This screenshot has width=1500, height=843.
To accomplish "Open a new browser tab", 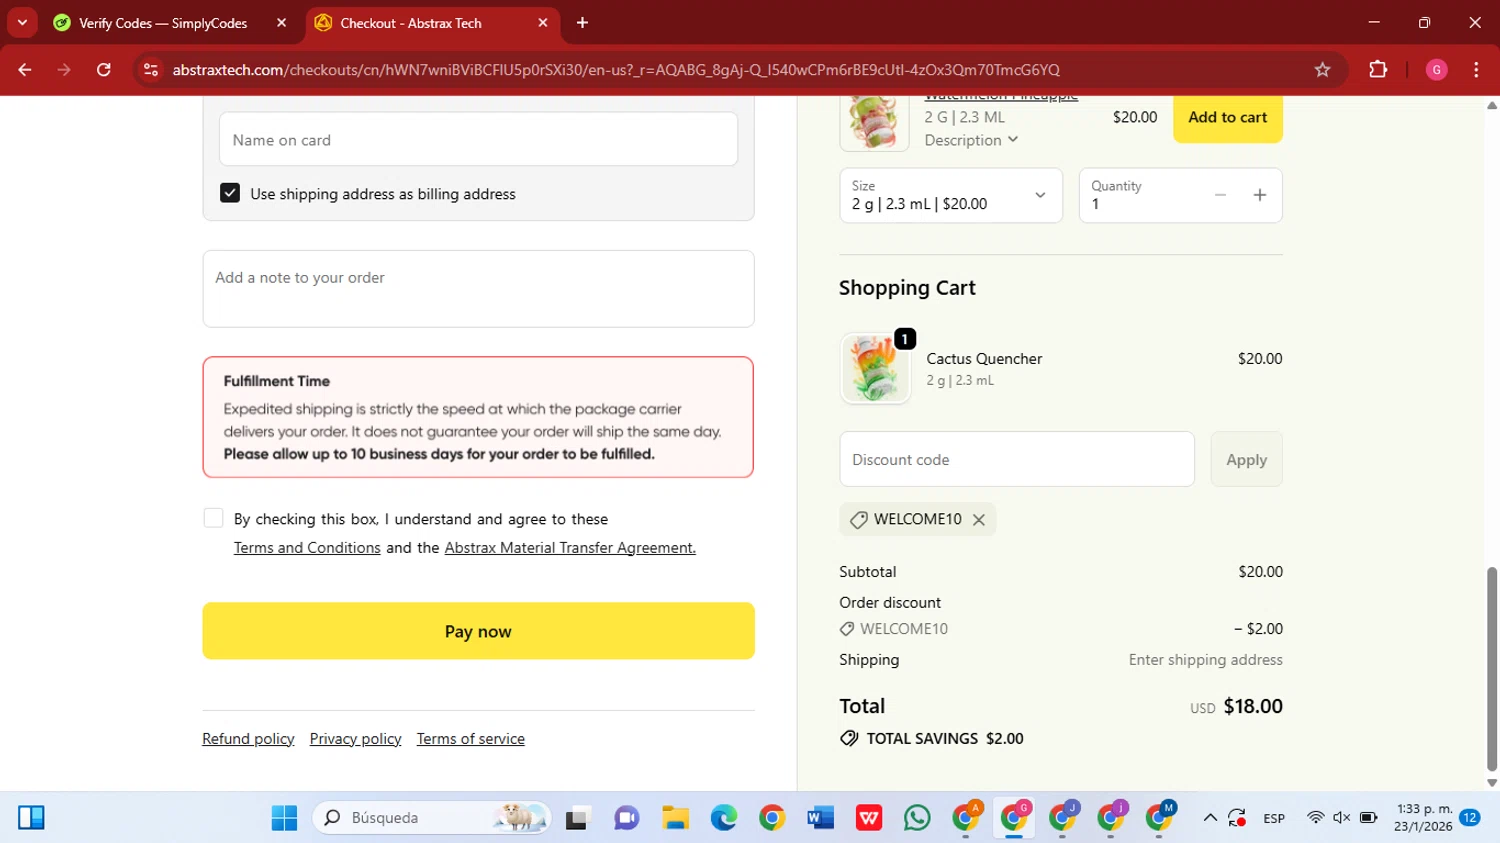I will [582, 22].
